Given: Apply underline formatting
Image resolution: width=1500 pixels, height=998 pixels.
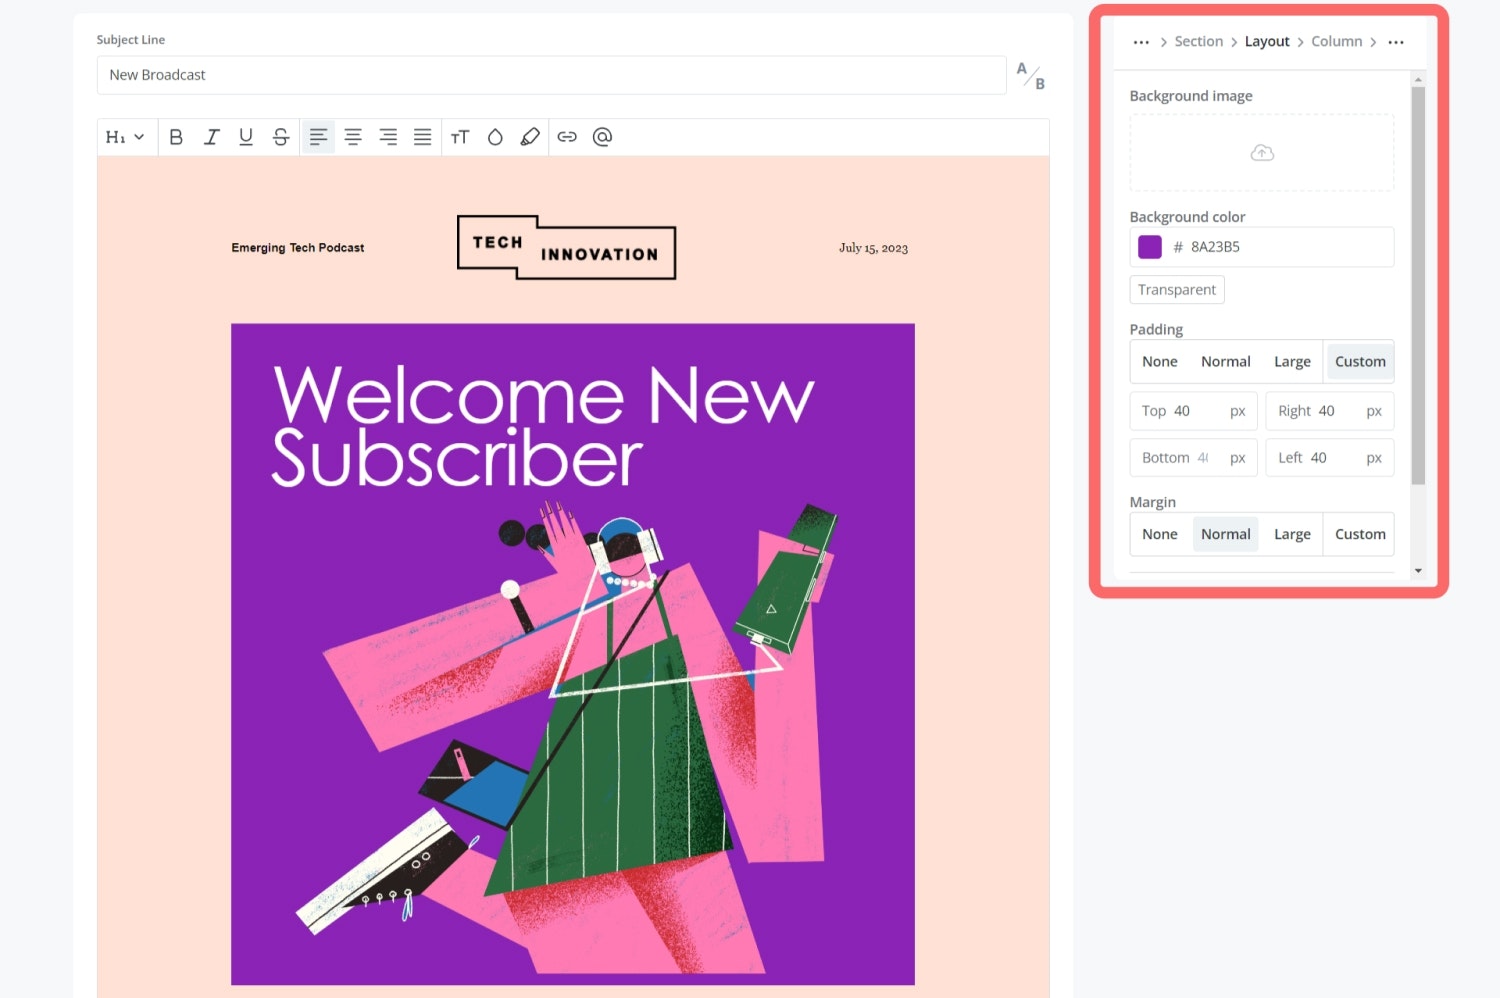Looking at the screenshot, I should 246,137.
